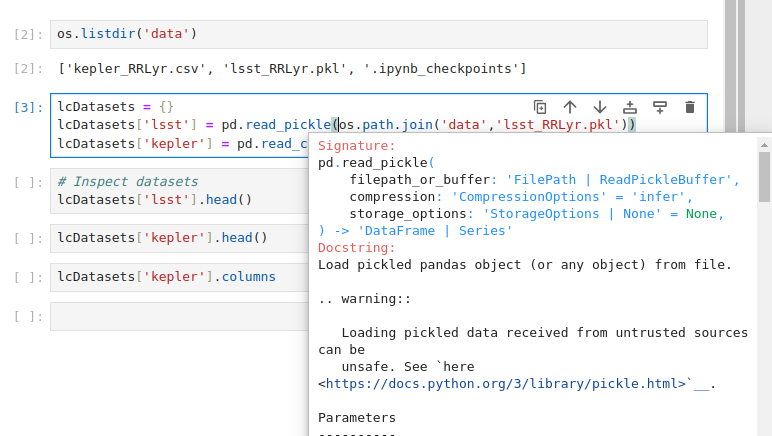Click 'Load pickled pandas object' docstring line
772x436 pixels.
click(x=525, y=265)
